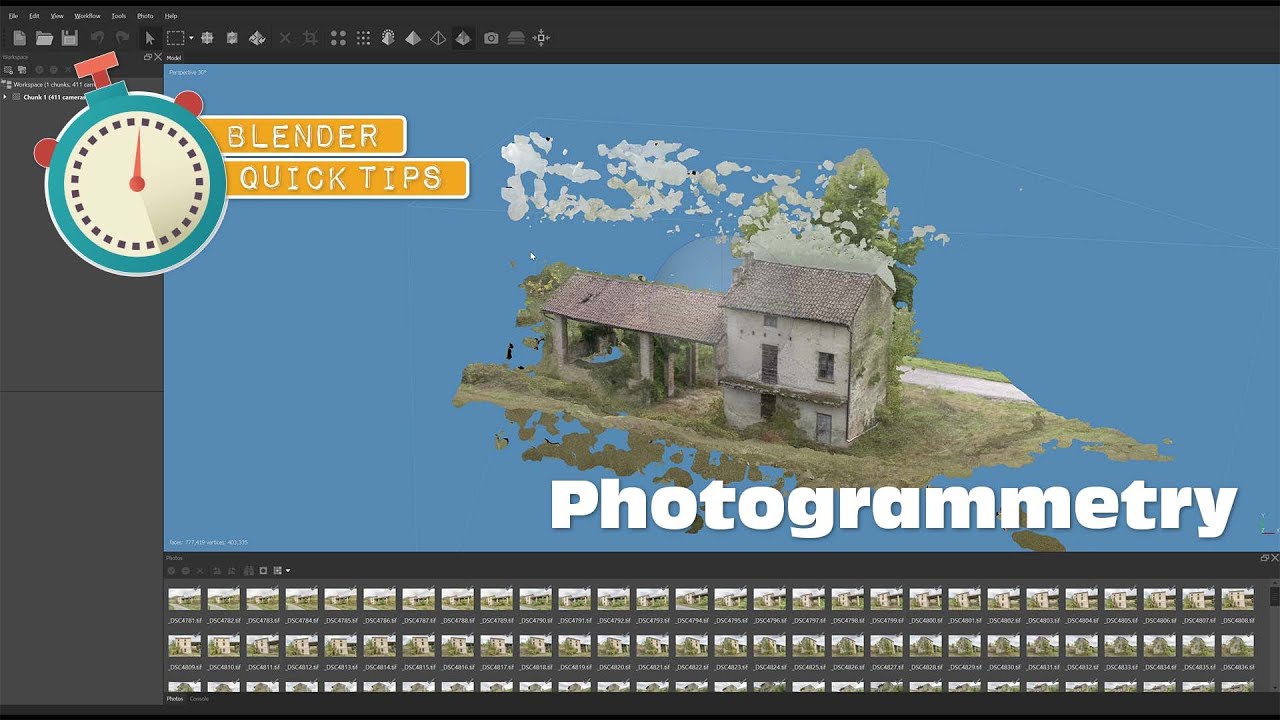Open the Edit menu
The width and height of the screenshot is (1280, 720).
tap(34, 16)
